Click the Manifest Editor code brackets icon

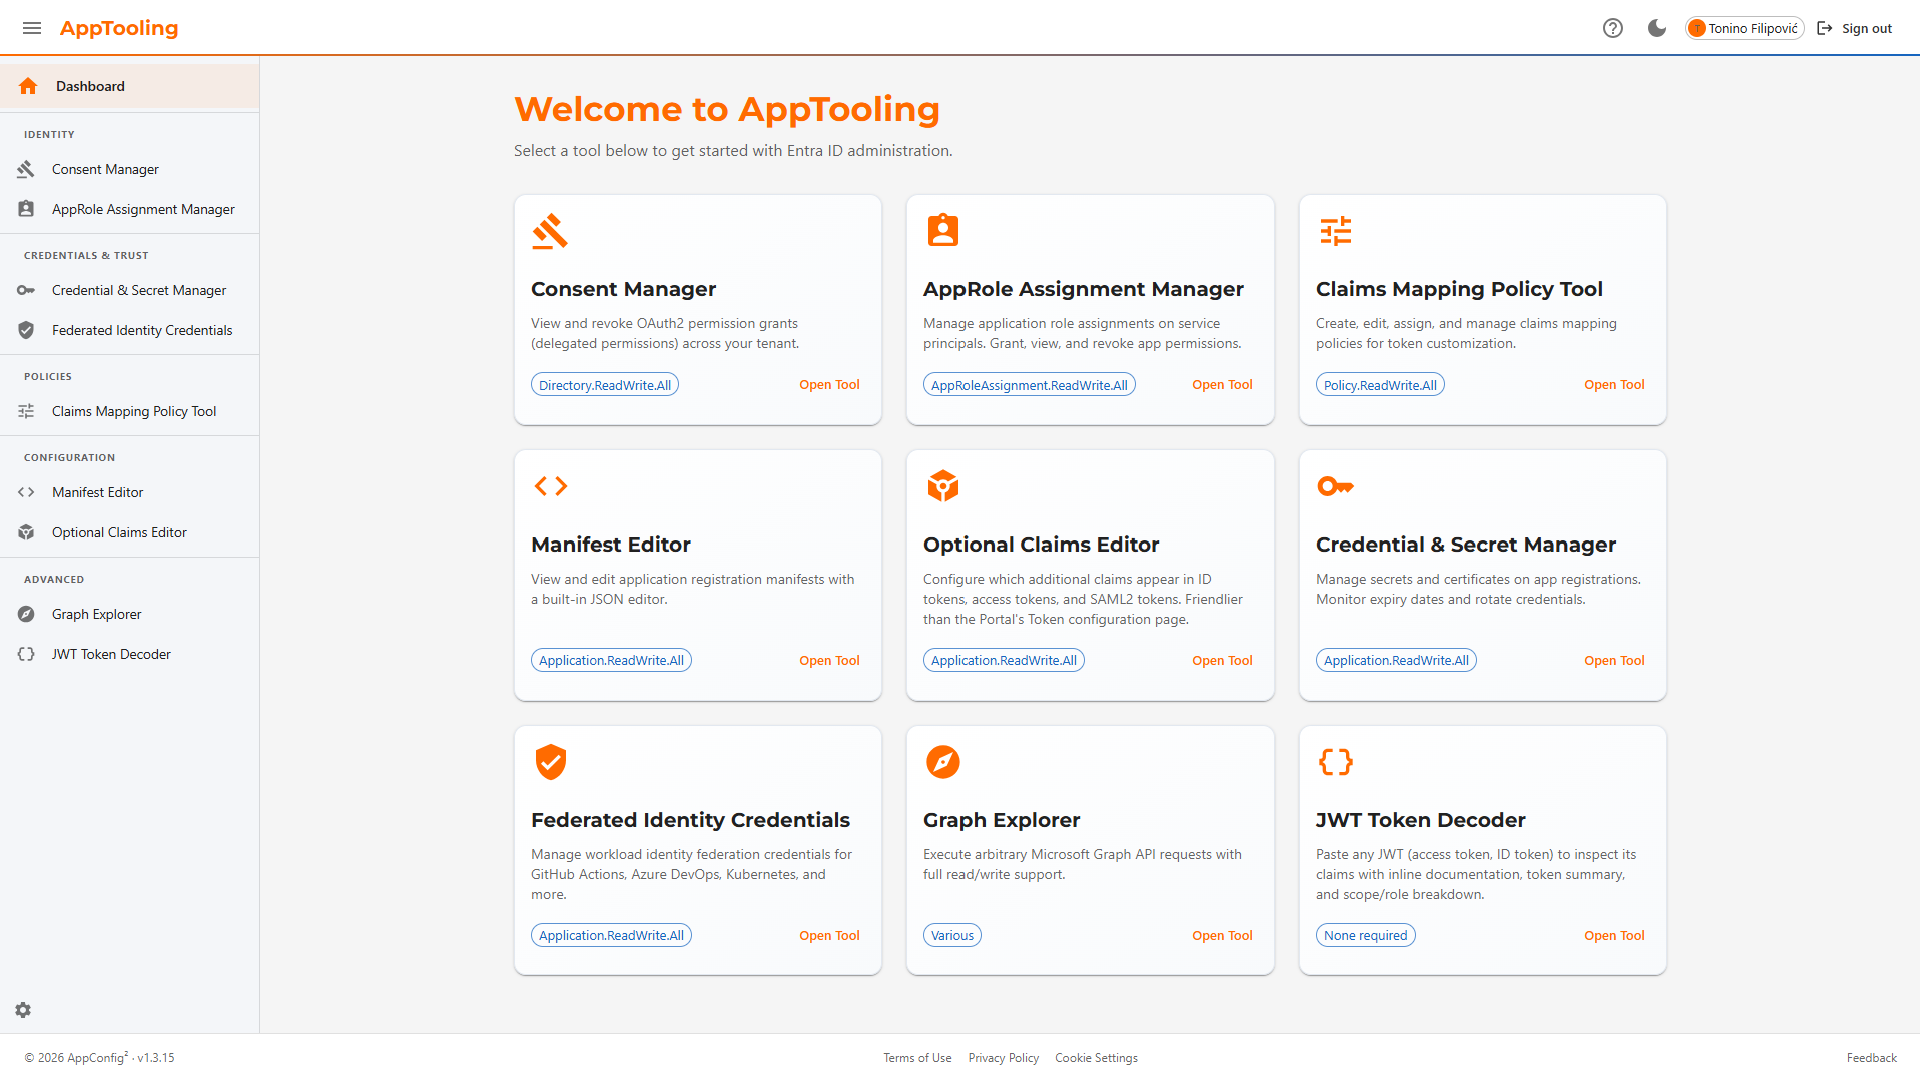25,492
